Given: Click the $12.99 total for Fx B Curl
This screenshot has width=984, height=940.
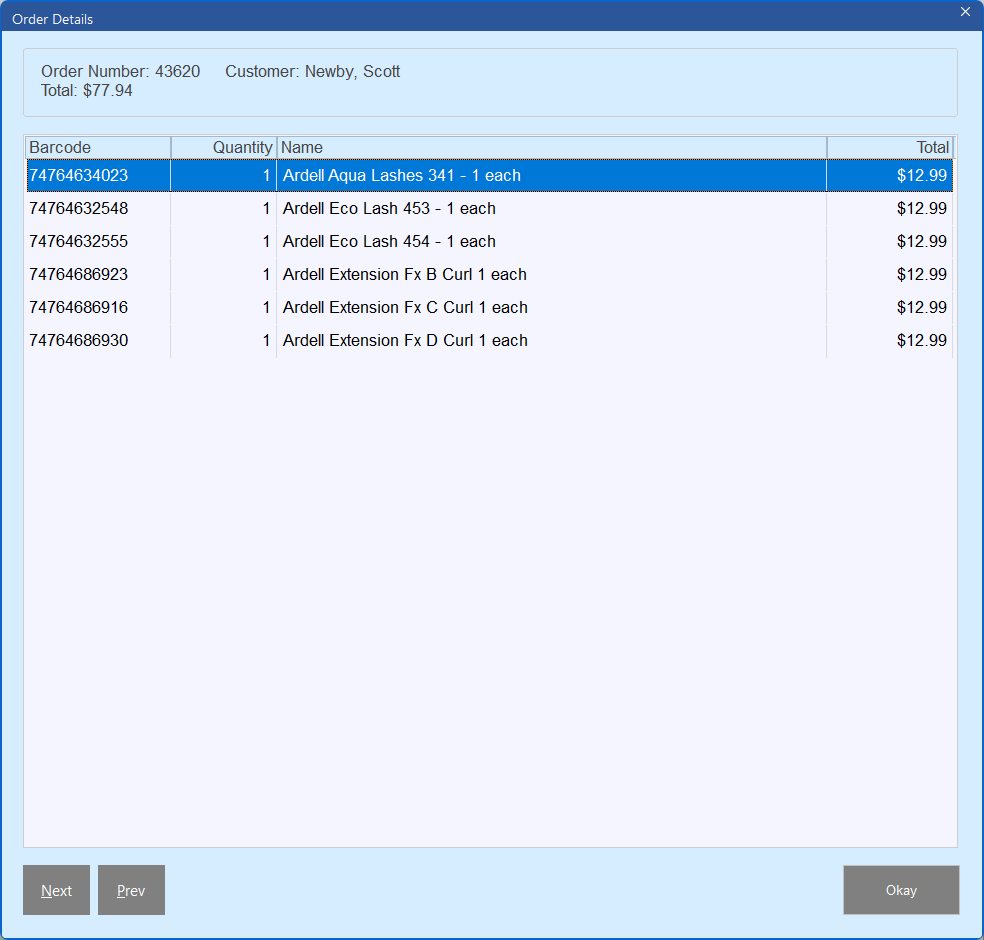Looking at the screenshot, I should [x=921, y=274].
